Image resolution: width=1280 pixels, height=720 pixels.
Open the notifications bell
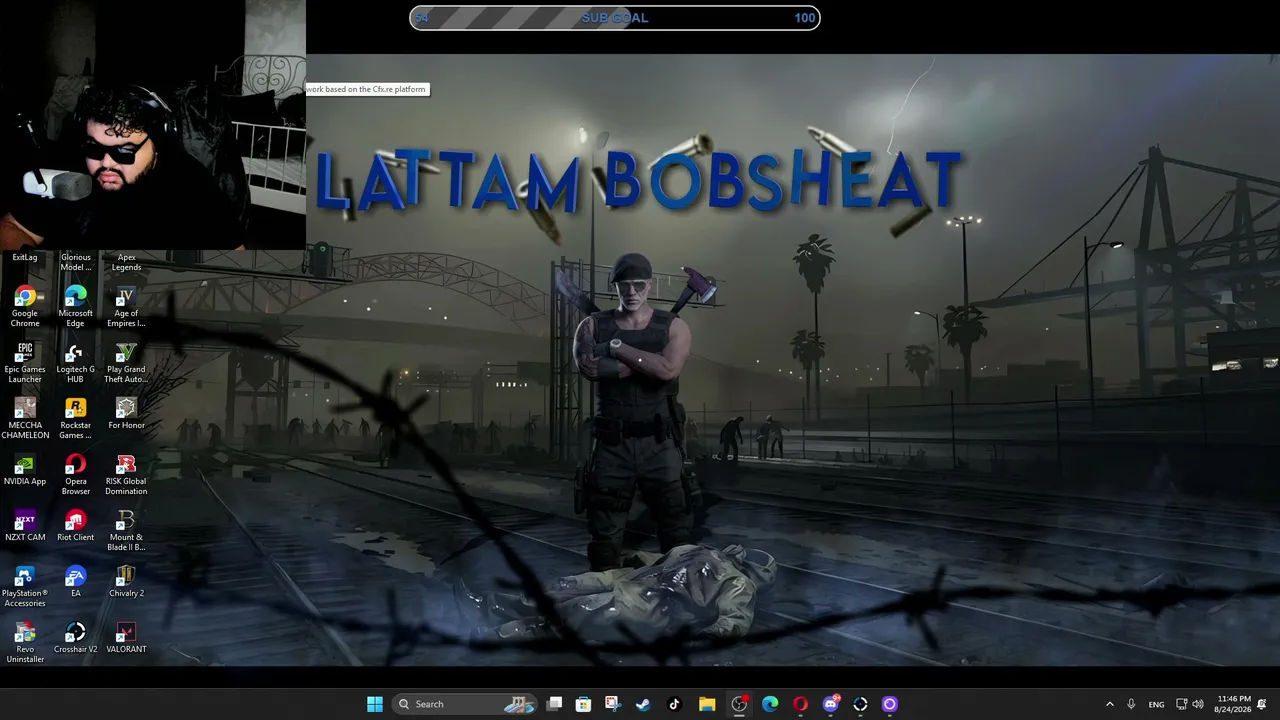click(1262, 704)
